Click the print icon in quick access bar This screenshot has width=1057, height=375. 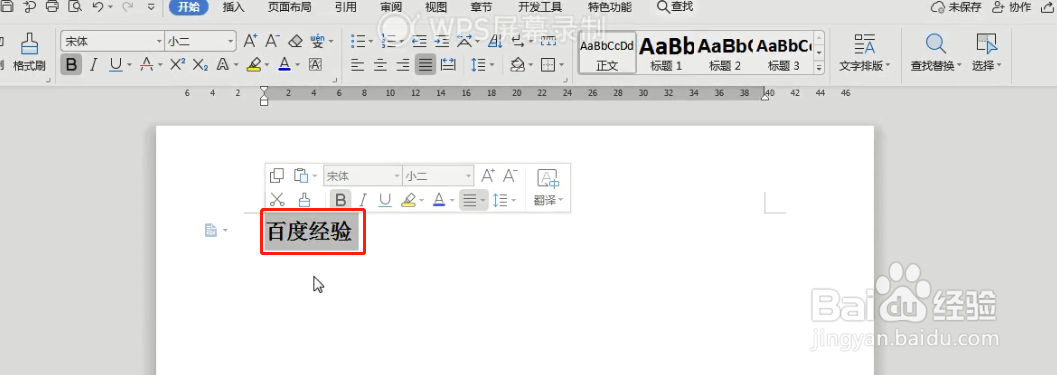[52, 7]
